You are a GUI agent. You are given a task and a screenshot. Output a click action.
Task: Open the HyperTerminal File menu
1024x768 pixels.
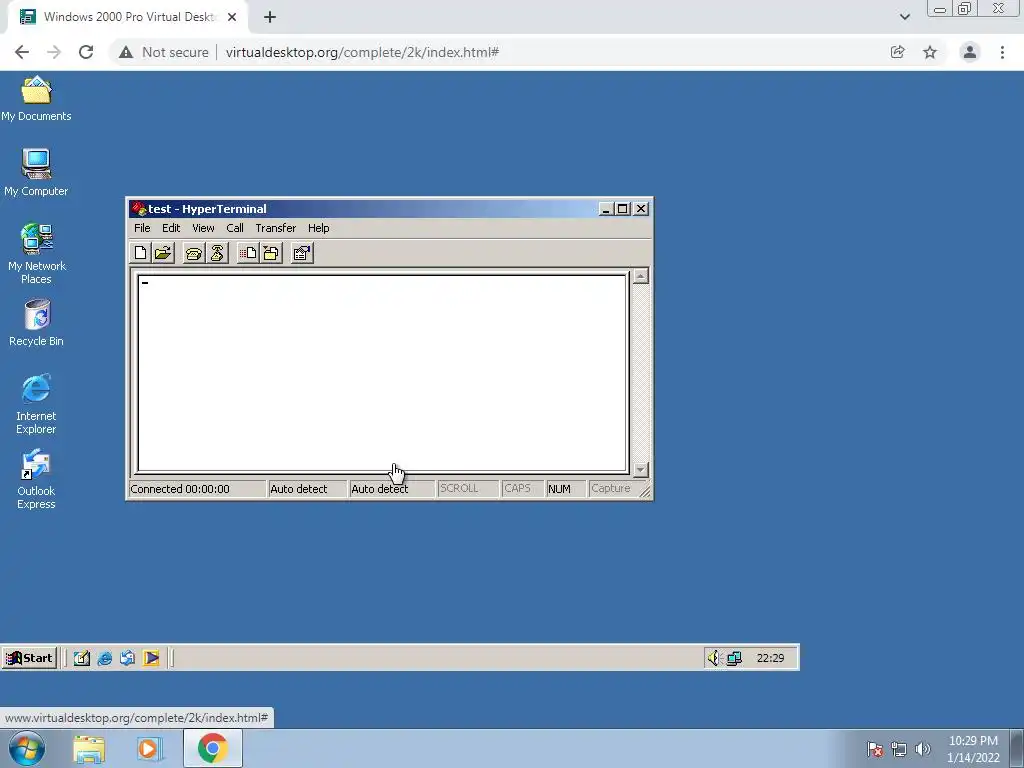(142, 228)
